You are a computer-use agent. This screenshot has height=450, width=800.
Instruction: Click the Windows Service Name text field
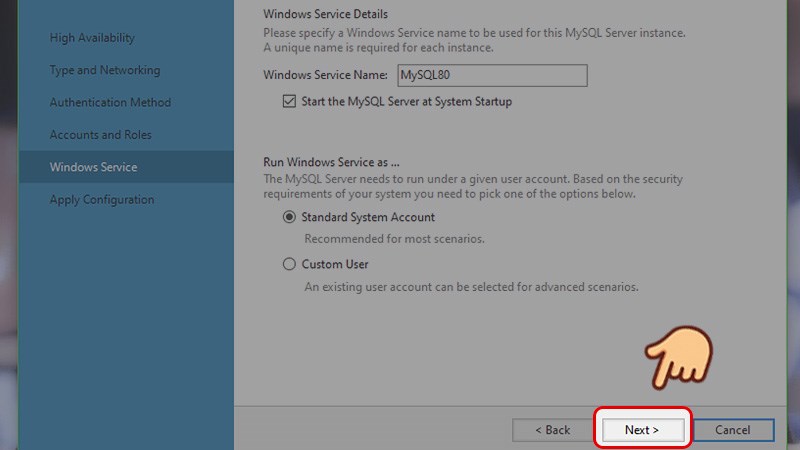point(491,75)
